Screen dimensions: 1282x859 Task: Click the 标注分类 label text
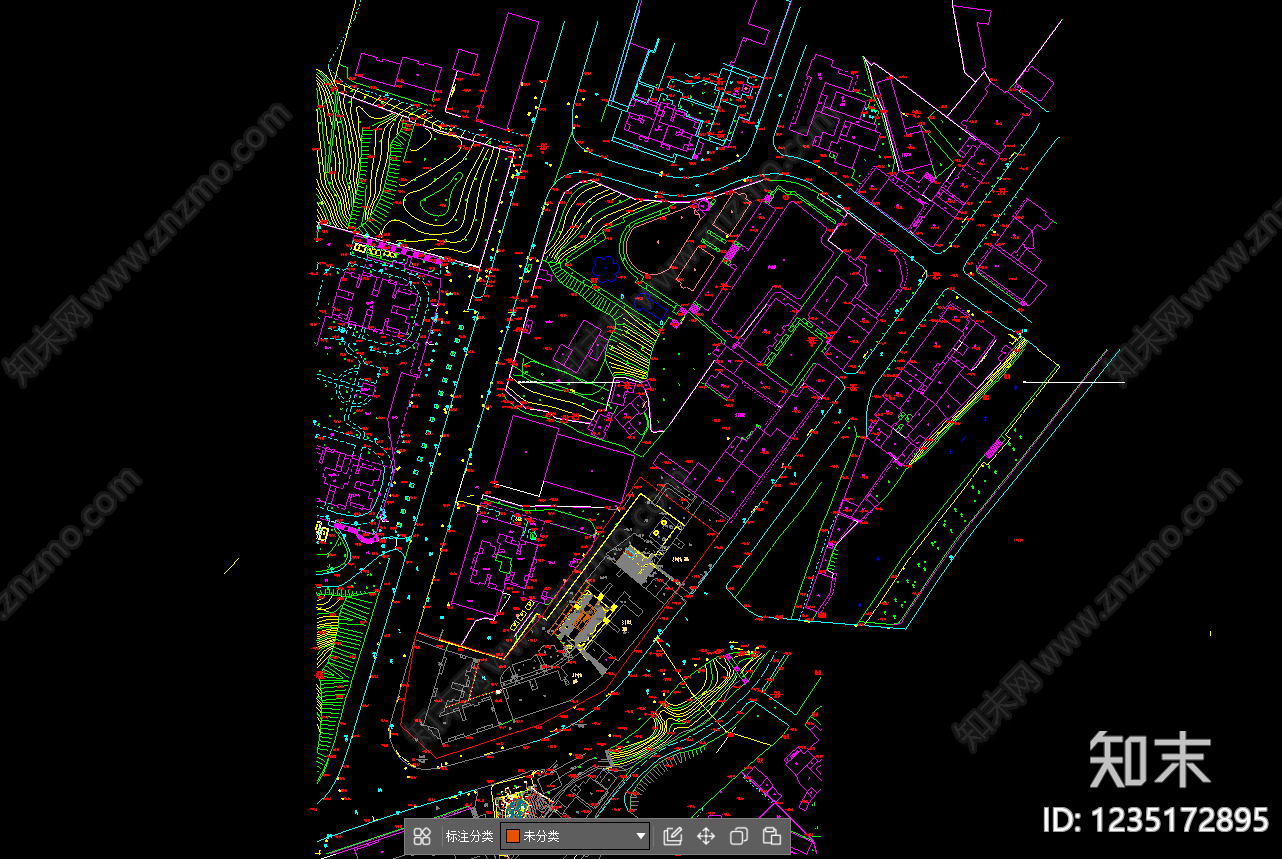coord(469,836)
